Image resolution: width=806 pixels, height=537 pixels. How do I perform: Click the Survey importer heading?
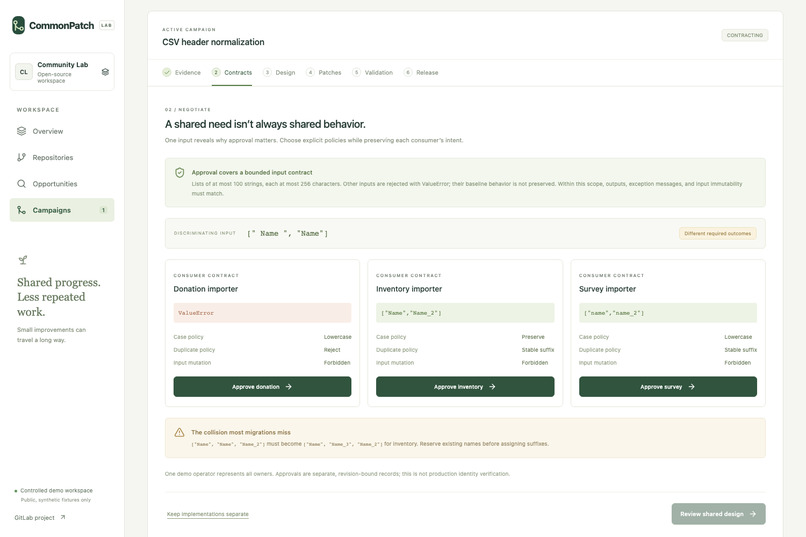tap(608, 289)
